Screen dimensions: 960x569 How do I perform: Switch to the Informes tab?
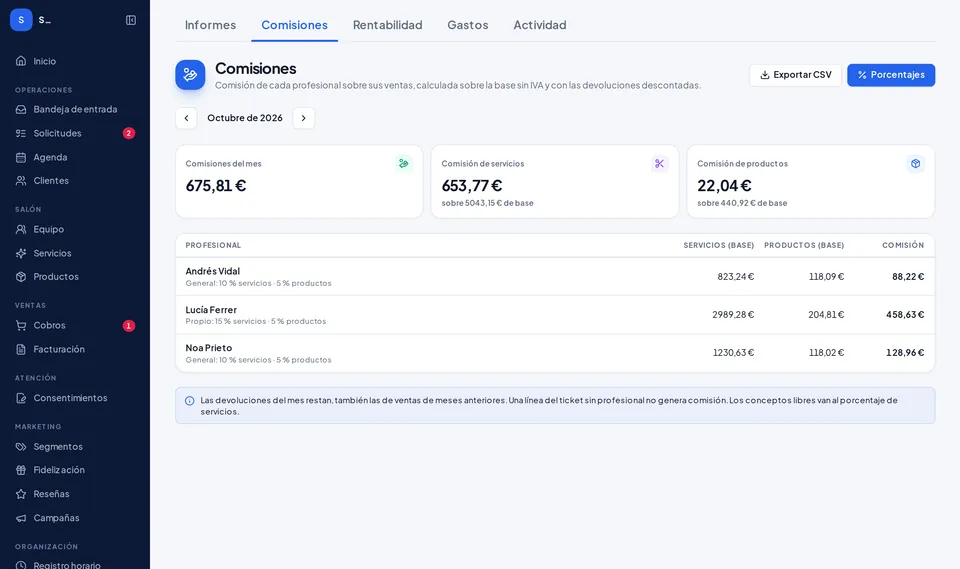click(x=210, y=25)
